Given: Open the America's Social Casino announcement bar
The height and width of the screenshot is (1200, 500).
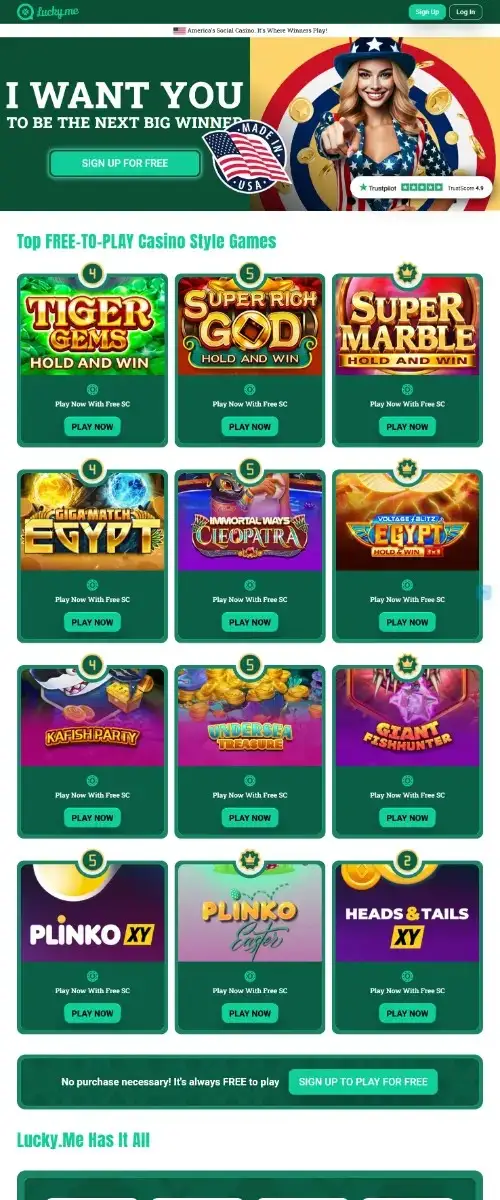Looking at the screenshot, I should tap(250, 31).
